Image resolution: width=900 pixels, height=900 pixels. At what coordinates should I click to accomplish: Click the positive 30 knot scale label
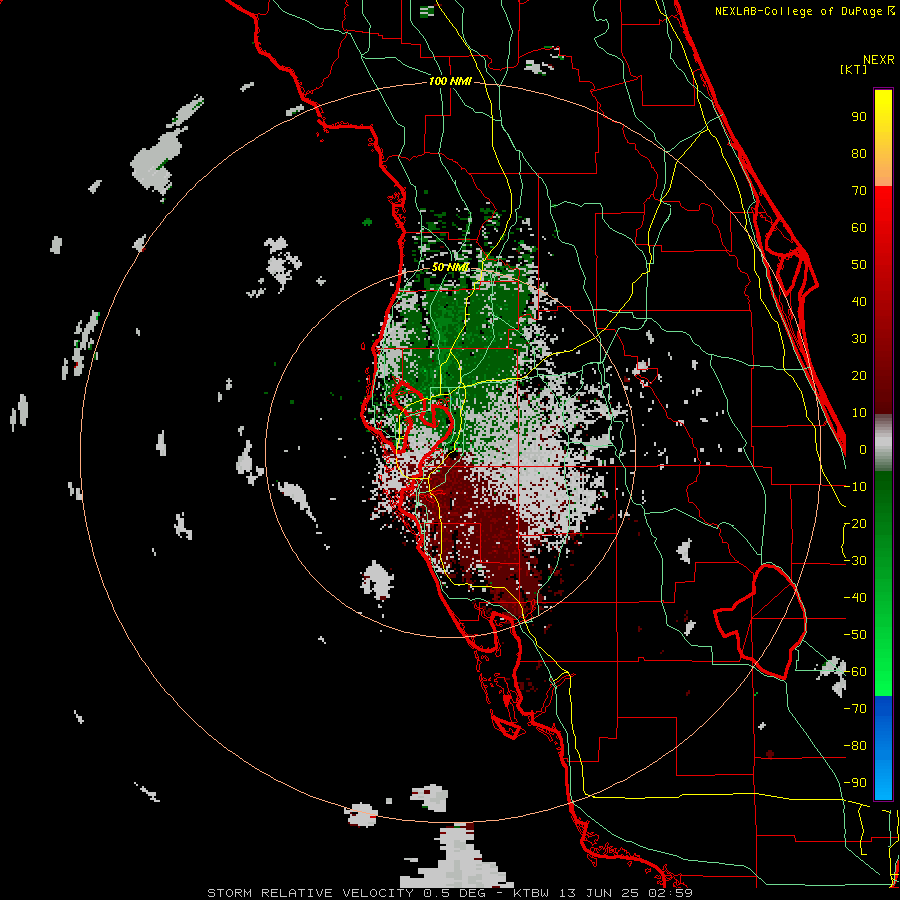[859, 339]
